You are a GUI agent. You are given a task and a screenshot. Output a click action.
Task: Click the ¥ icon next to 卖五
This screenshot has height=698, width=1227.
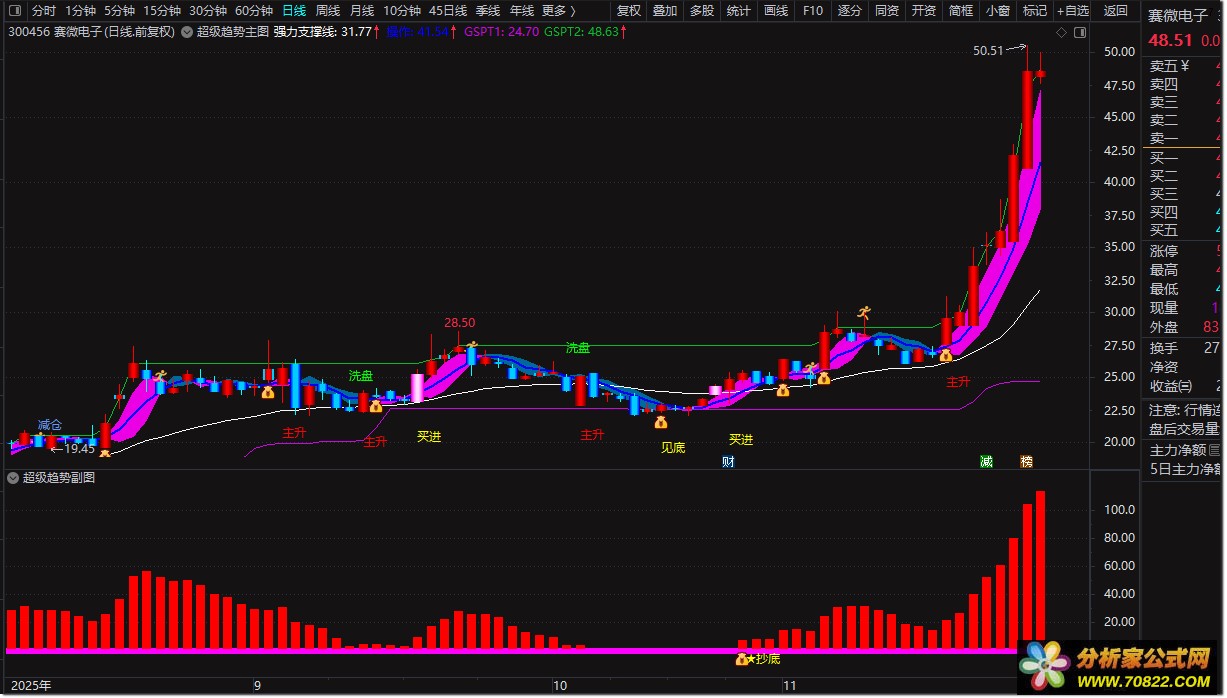(1185, 66)
